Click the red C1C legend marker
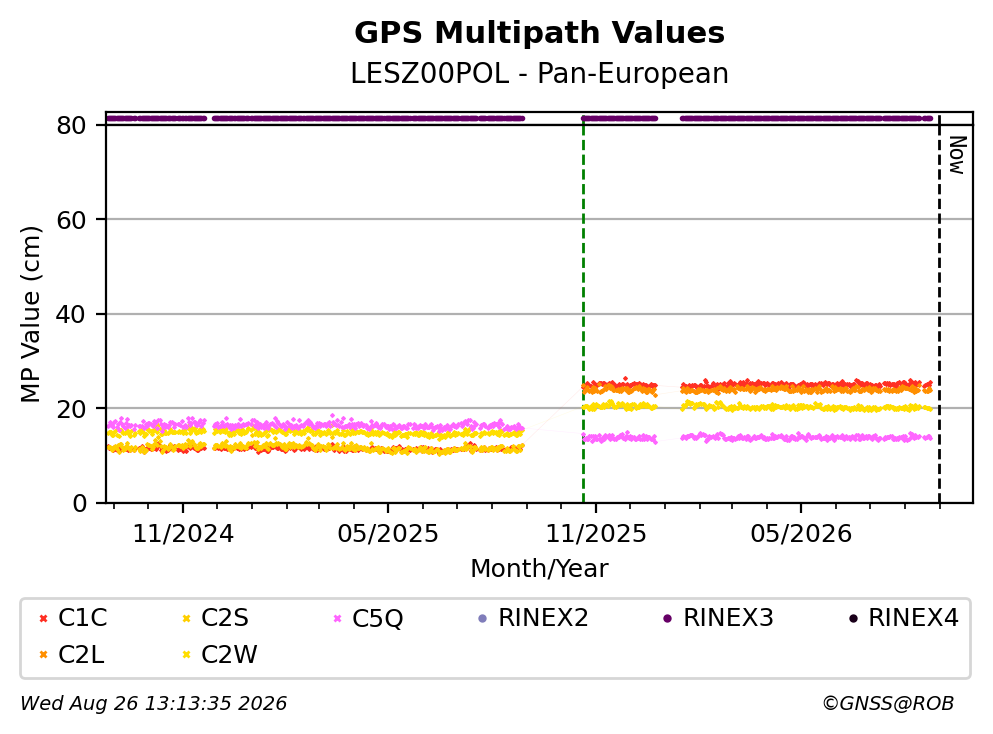 click(x=43, y=618)
